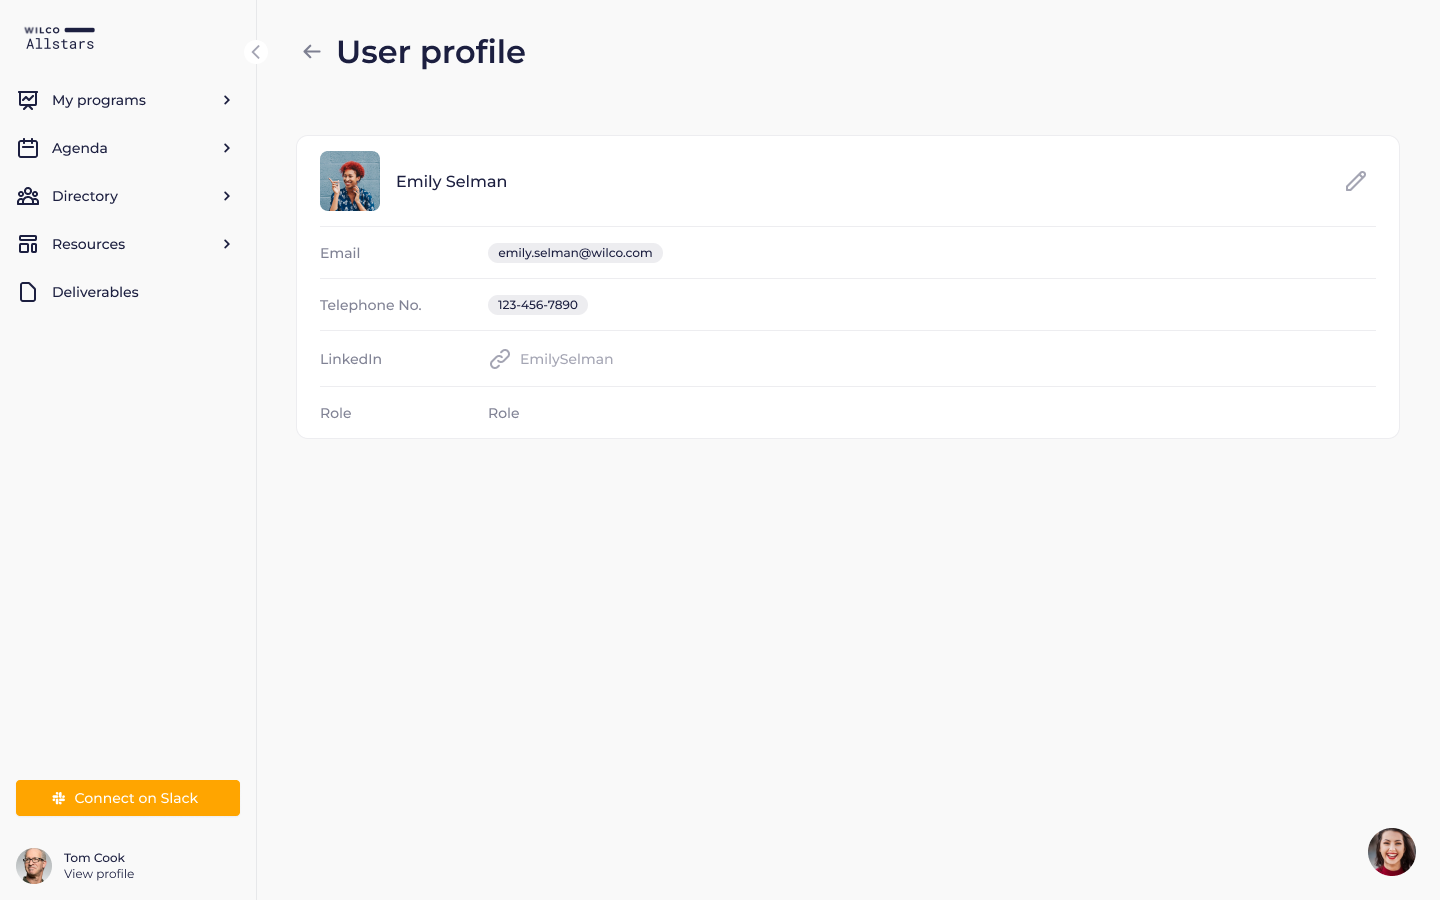The image size is (1440, 900).
Task: Open Tom Cook's View profile link
Action: (x=99, y=874)
